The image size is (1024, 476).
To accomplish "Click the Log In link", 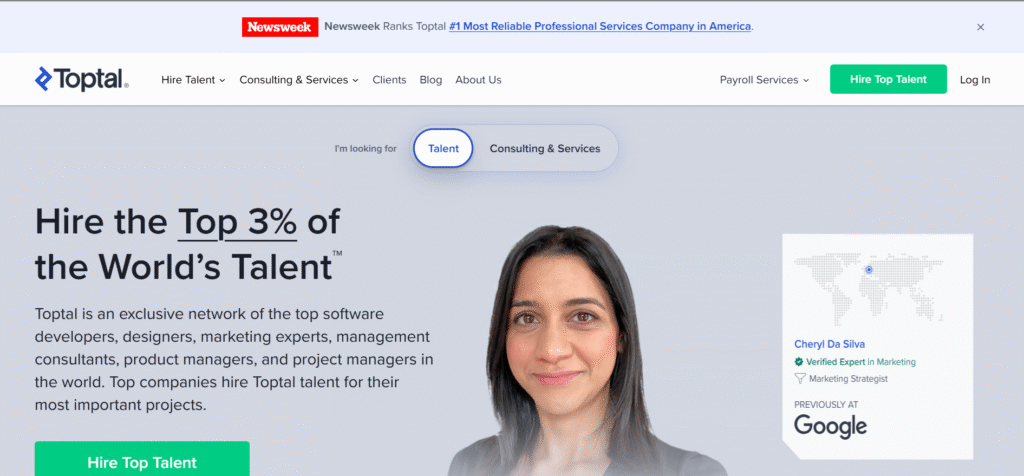I will [974, 80].
